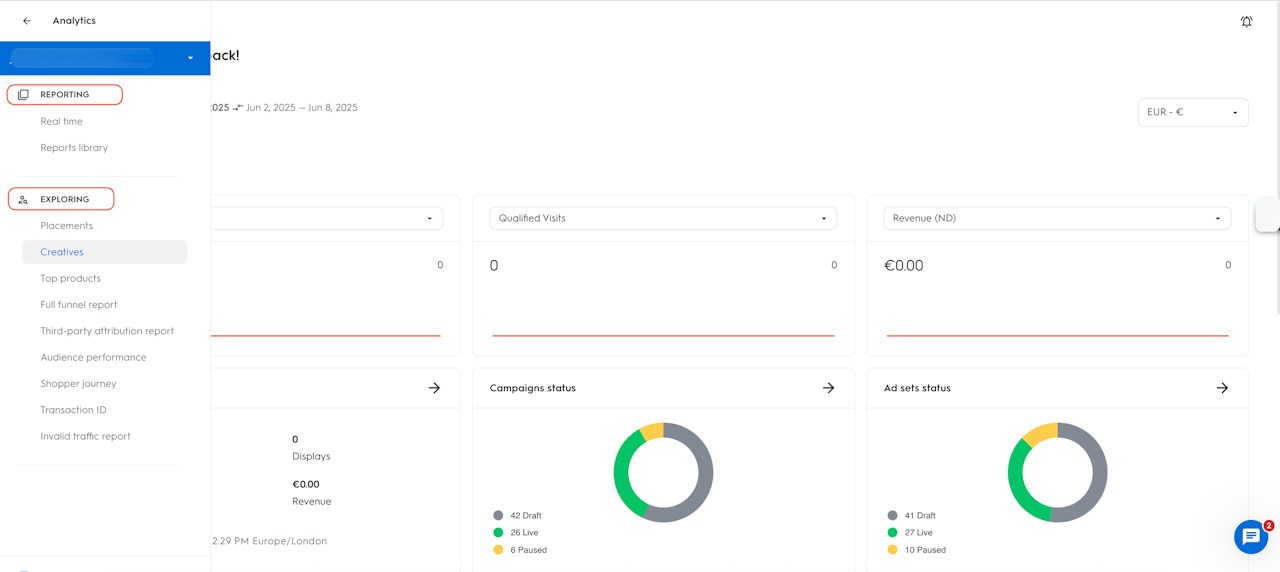The height and width of the screenshot is (572, 1280).
Task: Open the notifications bell icon
Action: pos(1246,21)
